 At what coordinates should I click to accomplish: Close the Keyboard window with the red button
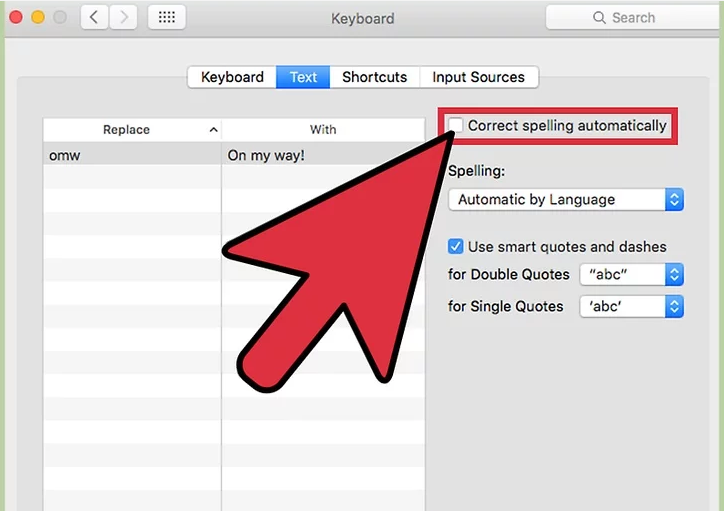[x=16, y=18]
